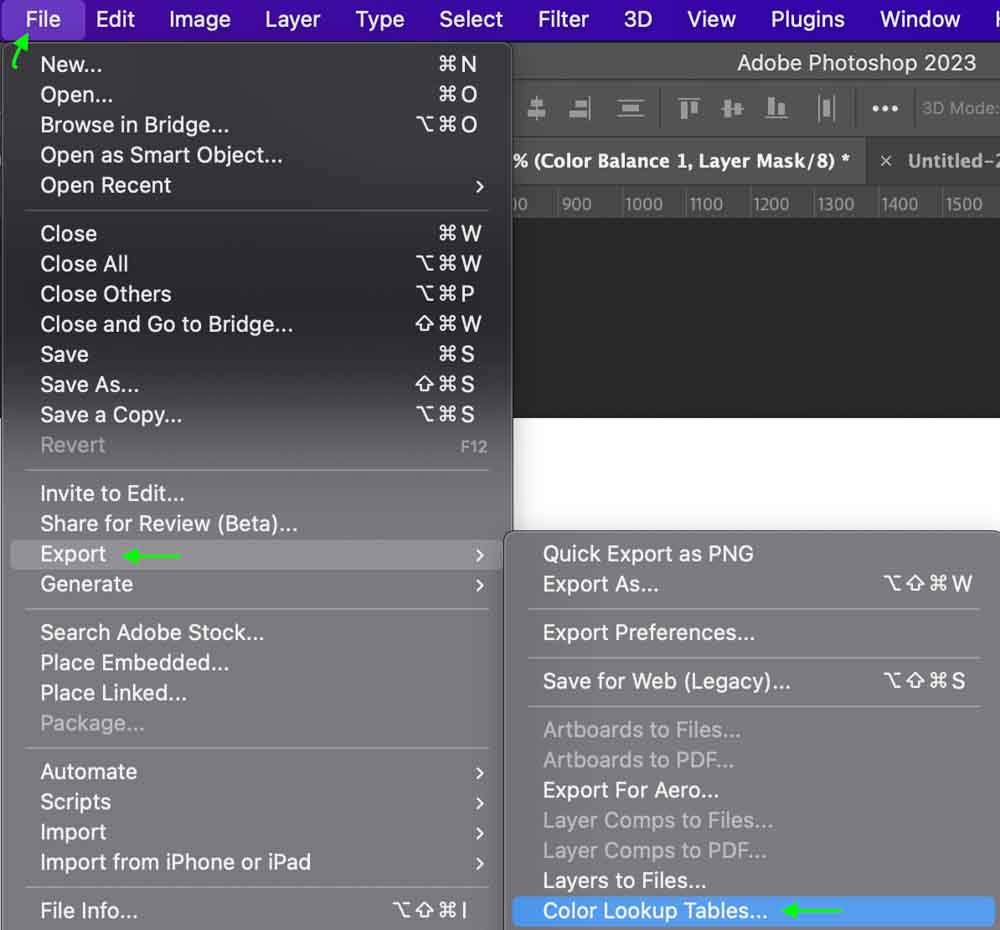This screenshot has width=1000, height=930.
Task: Open the three-dot more align options
Action: pyautogui.click(x=885, y=109)
